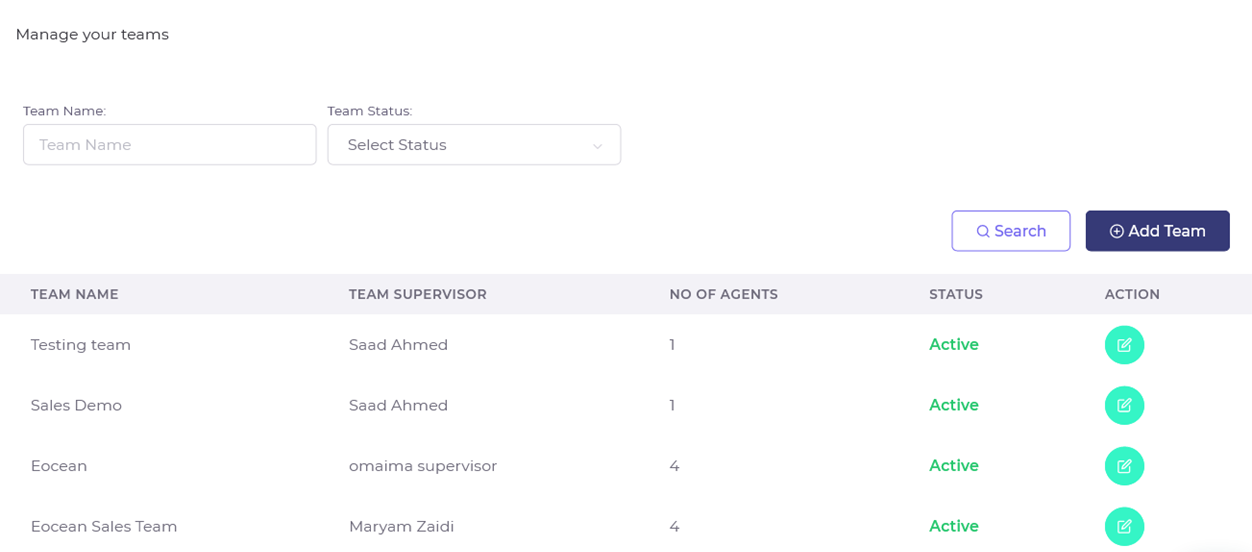
Task: Click the STATUS column header
Action: click(955, 294)
